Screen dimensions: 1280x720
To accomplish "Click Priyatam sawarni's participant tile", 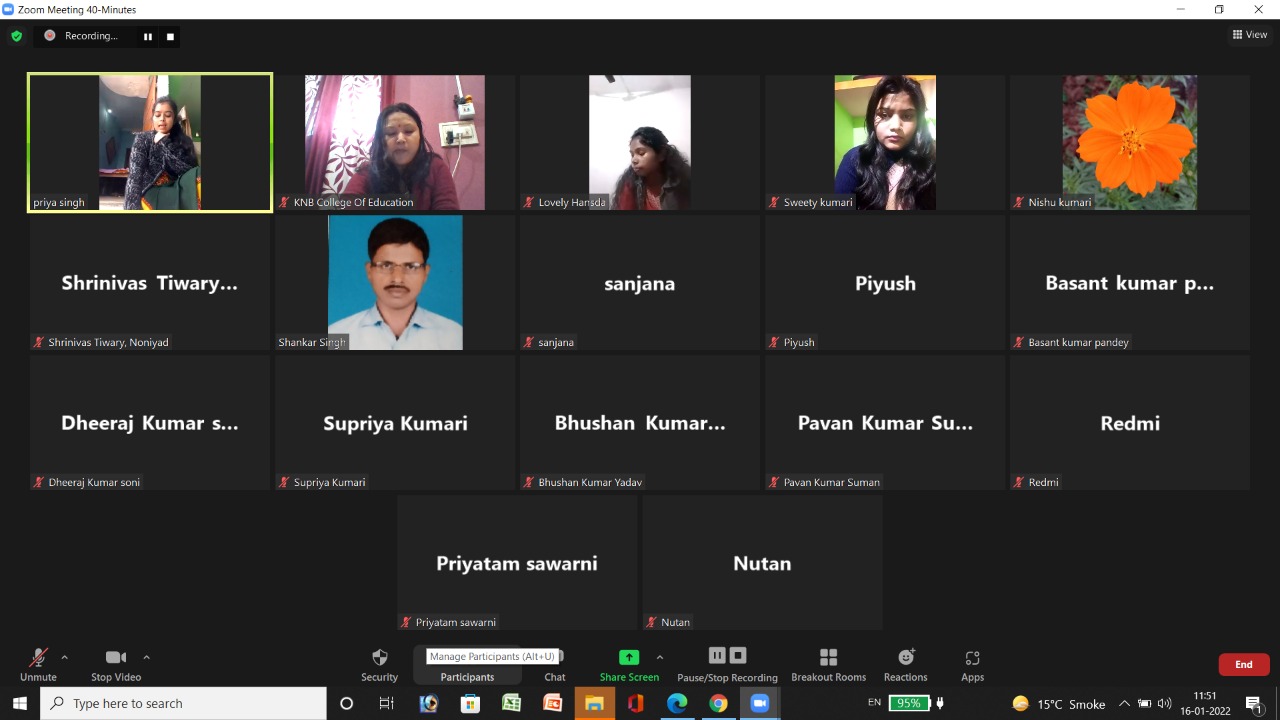I will coord(517,562).
